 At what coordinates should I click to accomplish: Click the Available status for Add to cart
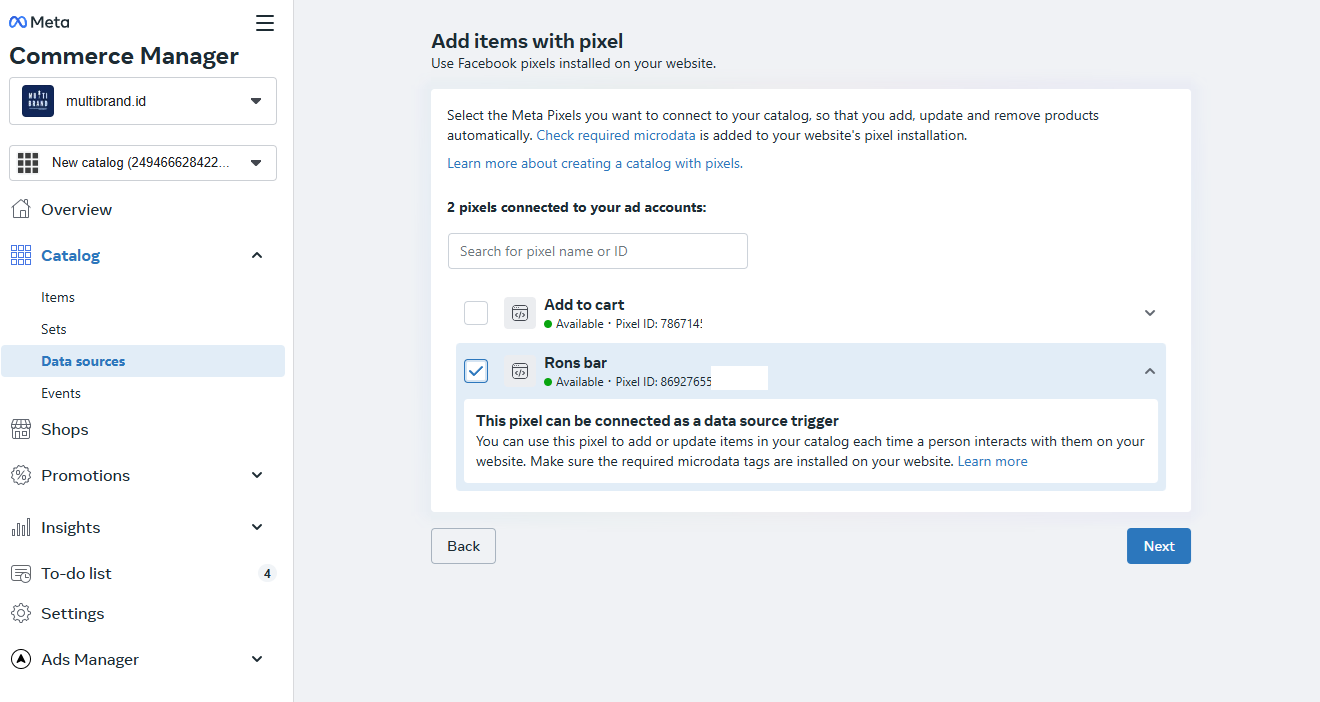574,324
